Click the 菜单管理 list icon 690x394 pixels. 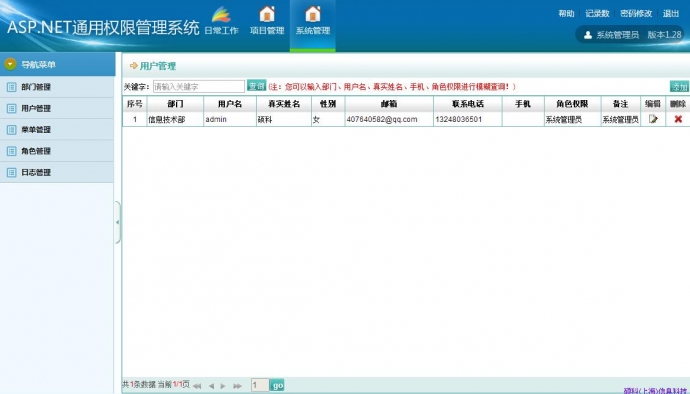pyautogui.click(x=12, y=129)
